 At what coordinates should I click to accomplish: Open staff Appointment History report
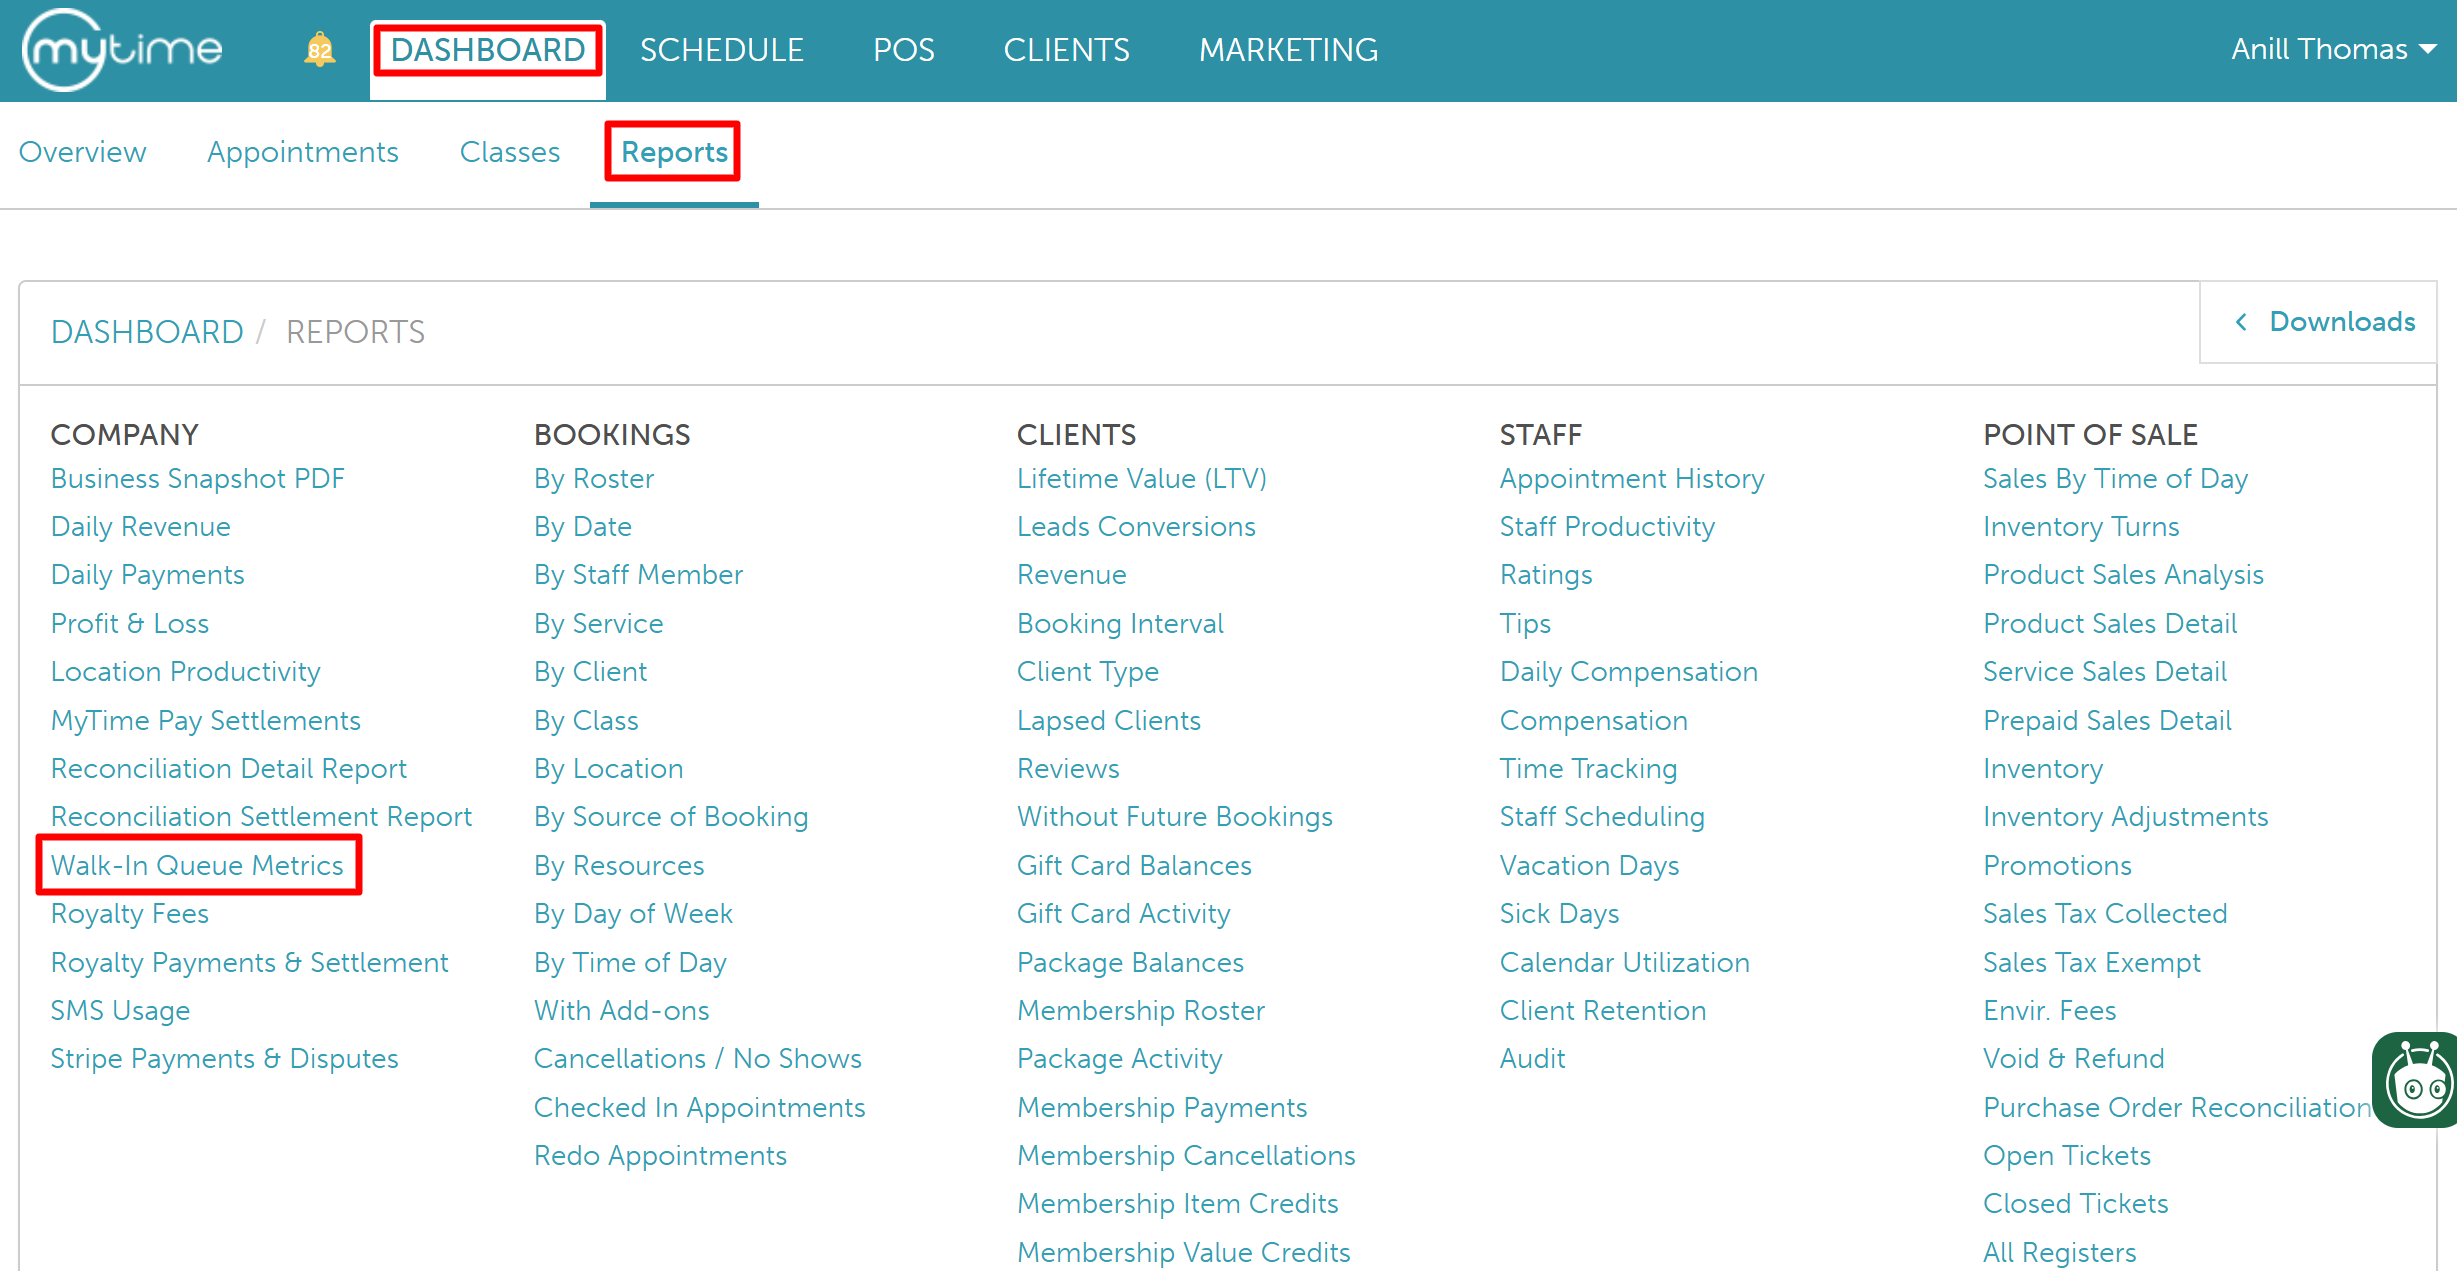coord(1633,479)
